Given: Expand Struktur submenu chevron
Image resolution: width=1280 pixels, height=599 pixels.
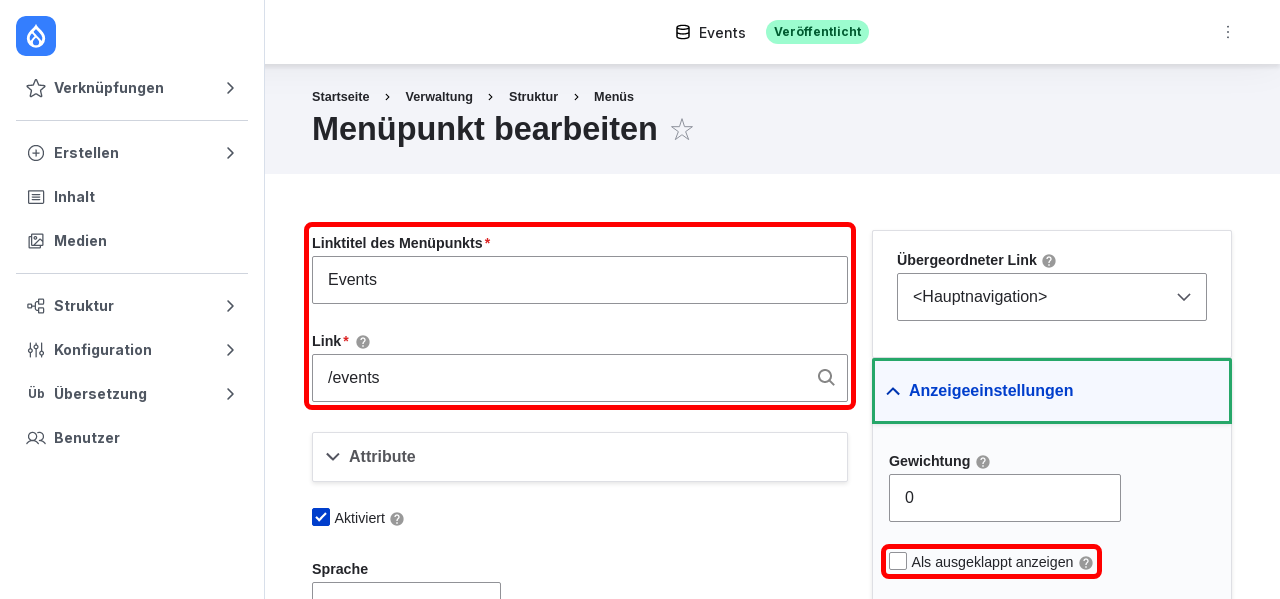Looking at the screenshot, I should pyautogui.click(x=230, y=306).
